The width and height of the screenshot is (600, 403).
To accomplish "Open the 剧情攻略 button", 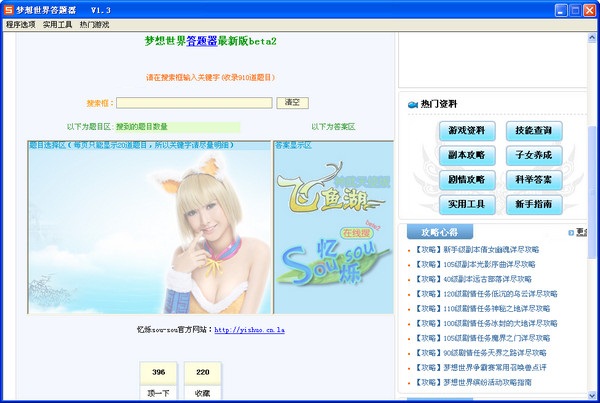I will pos(467,180).
